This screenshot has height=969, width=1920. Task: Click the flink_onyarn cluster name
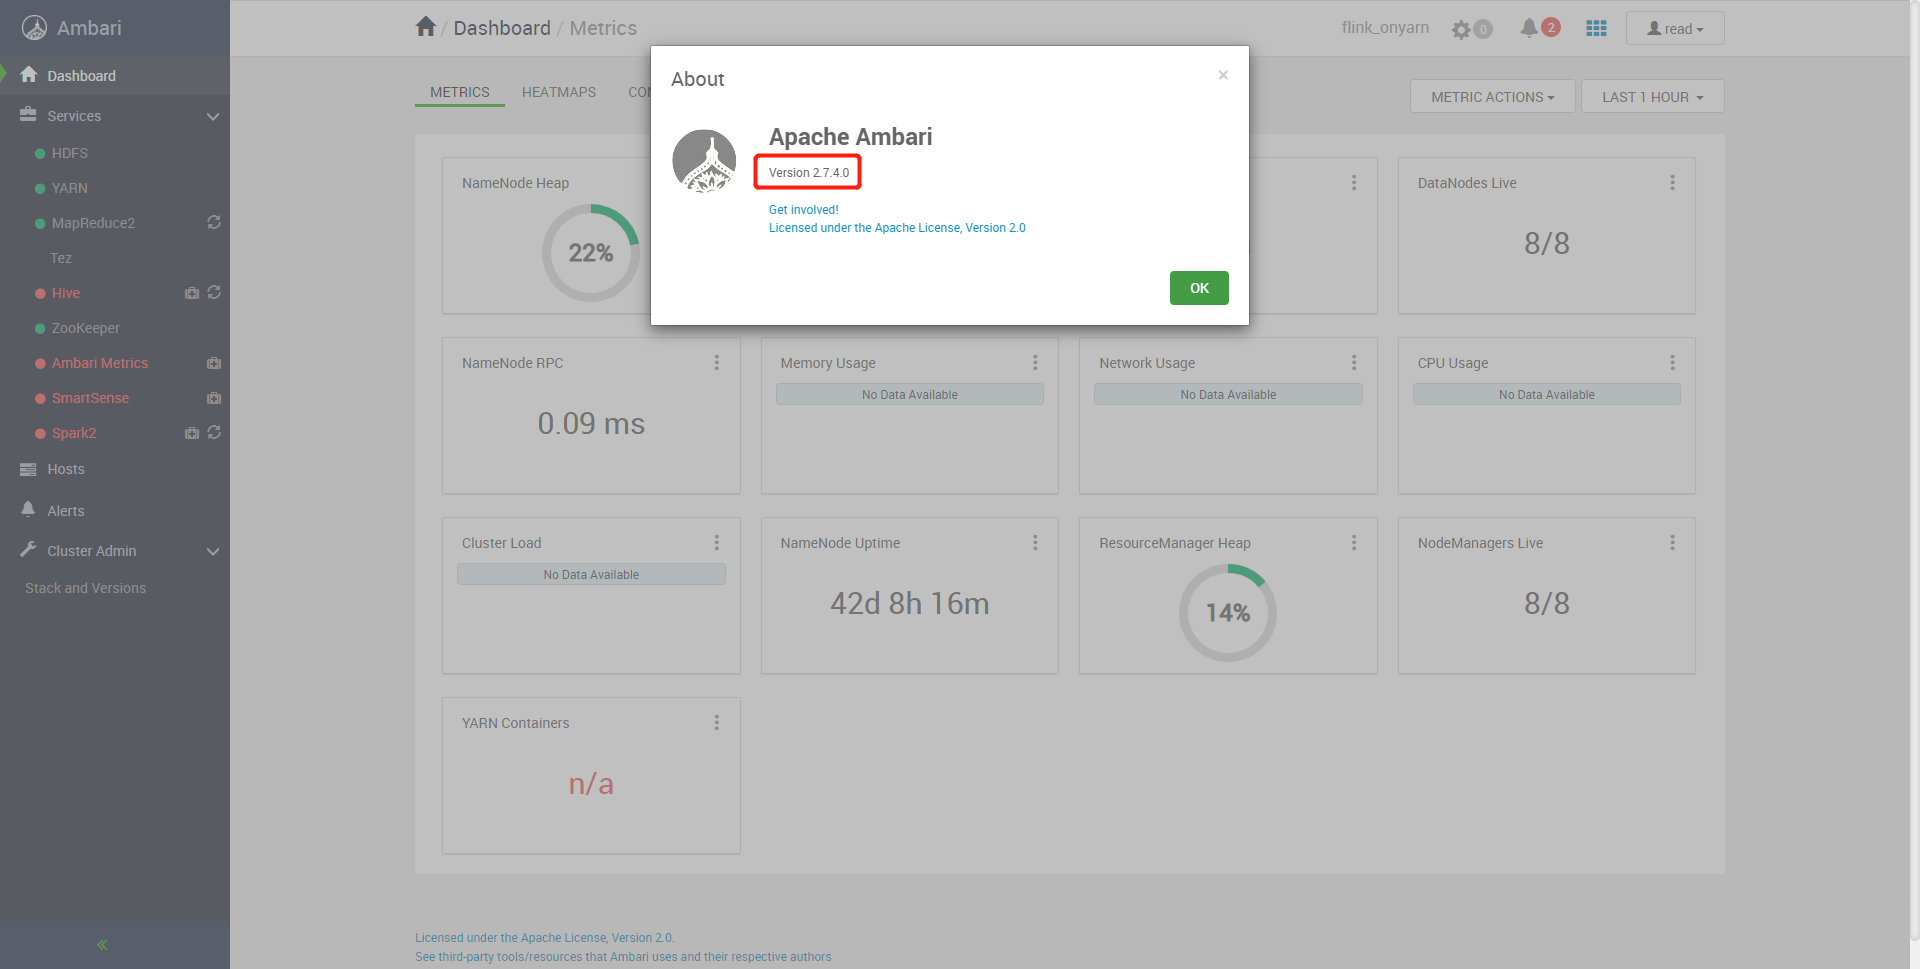click(x=1385, y=28)
